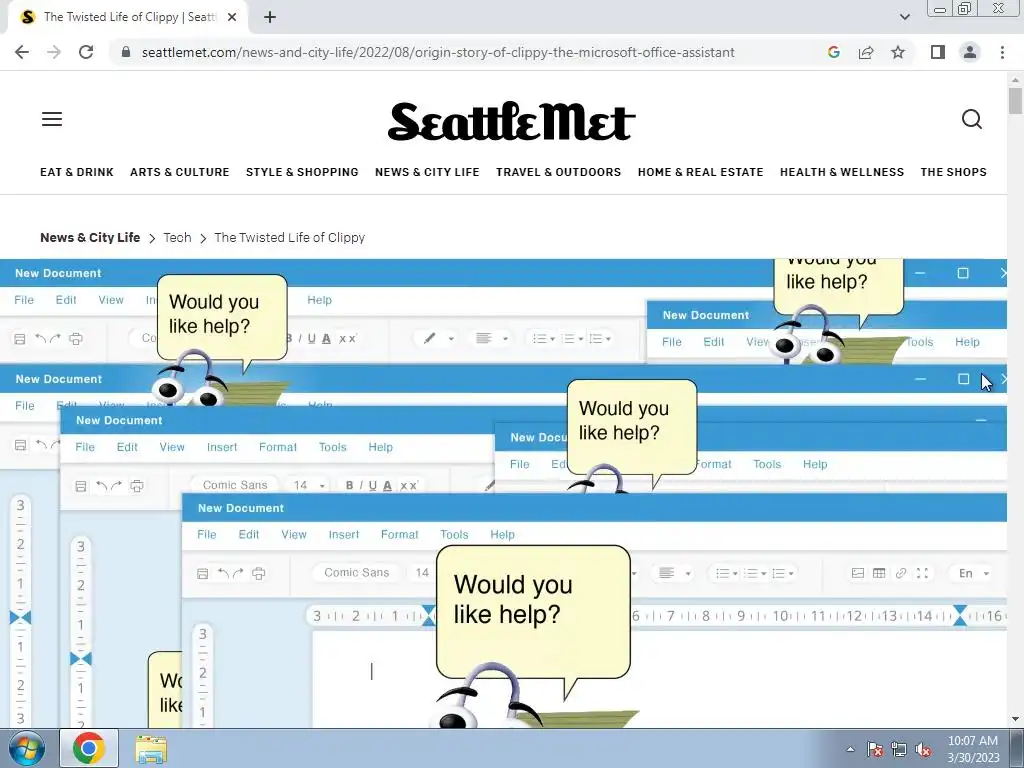This screenshot has height=768, width=1024.
Task: Open the Chrome side panel
Action: 938,52
